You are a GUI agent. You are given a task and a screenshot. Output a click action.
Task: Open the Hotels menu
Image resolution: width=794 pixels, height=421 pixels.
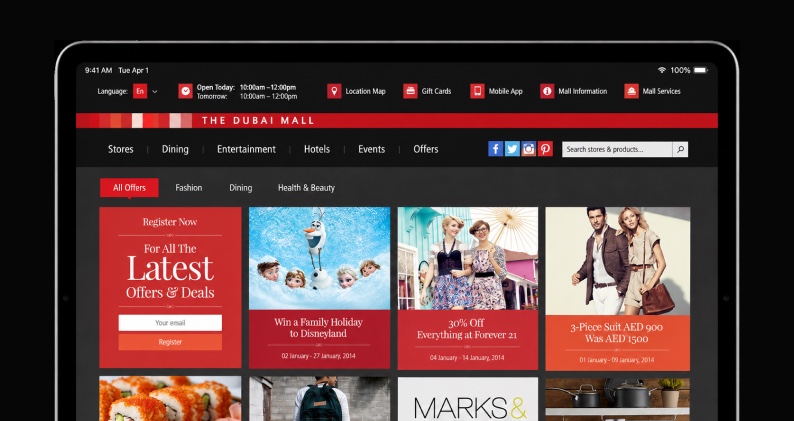tap(317, 149)
